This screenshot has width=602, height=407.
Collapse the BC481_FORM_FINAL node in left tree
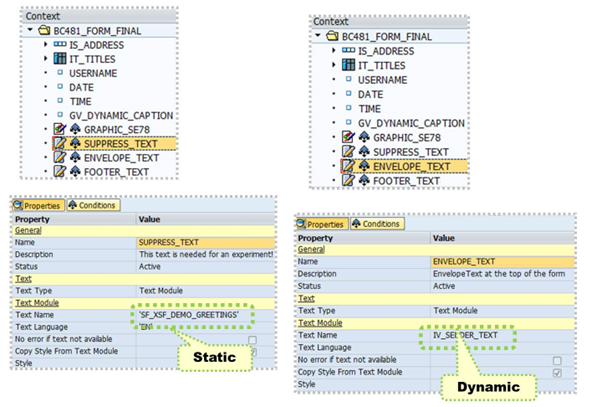29,31
